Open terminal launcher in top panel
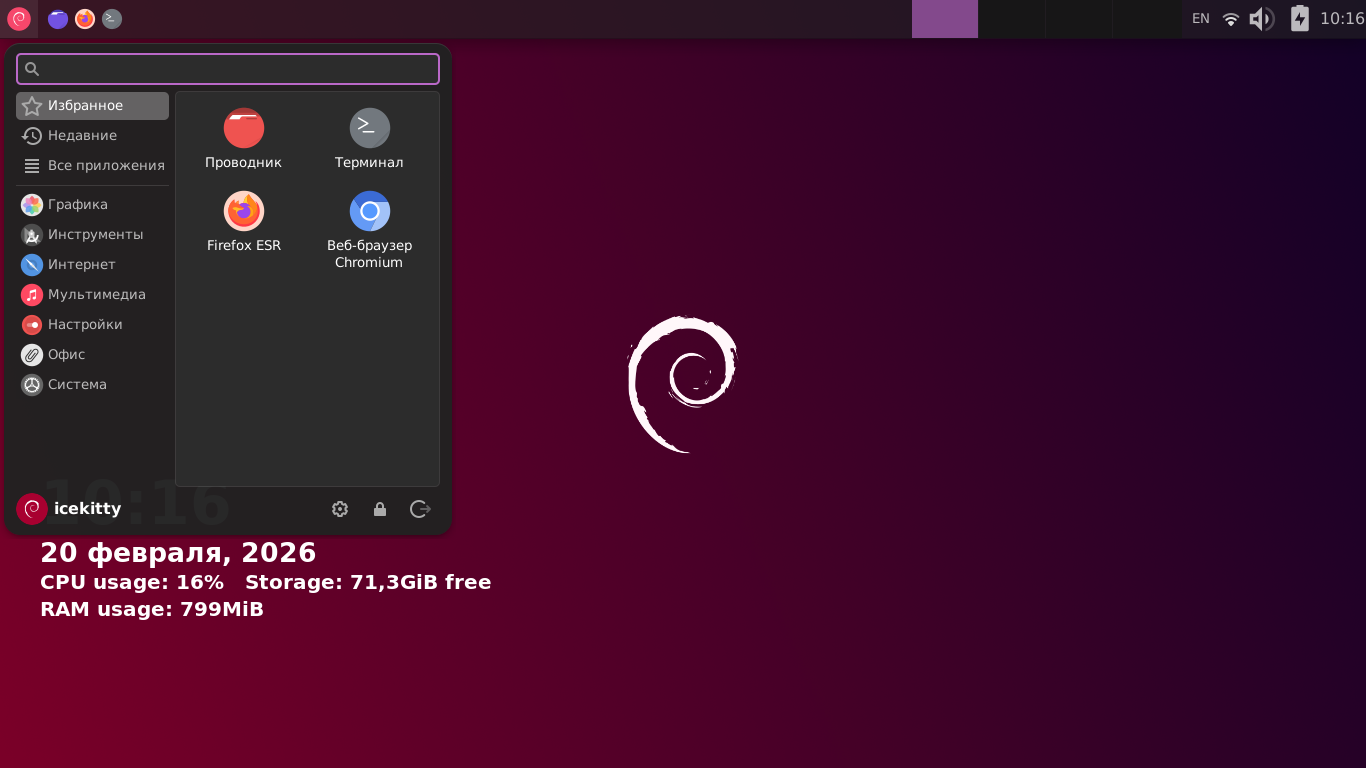1366x768 pixels. point(112,19)
